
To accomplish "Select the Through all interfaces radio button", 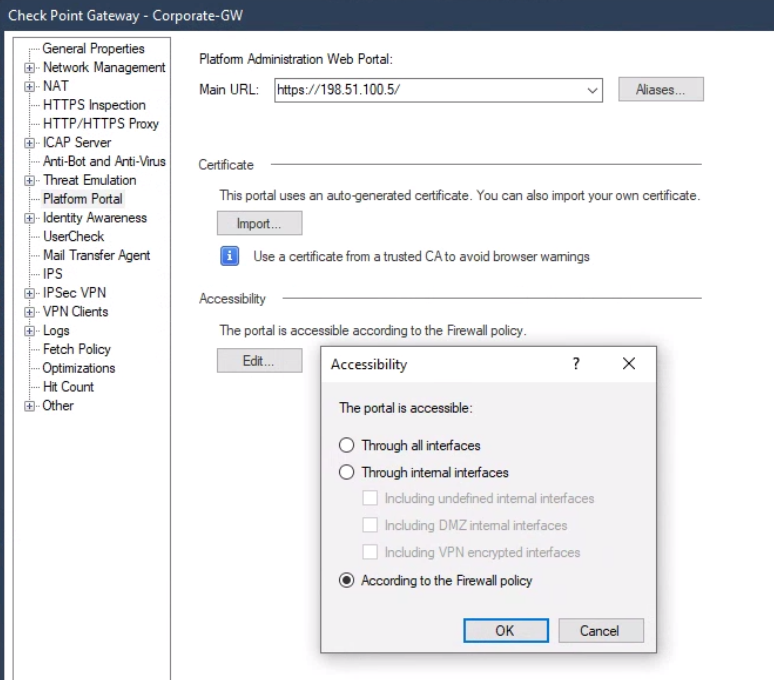I will 347,445.
